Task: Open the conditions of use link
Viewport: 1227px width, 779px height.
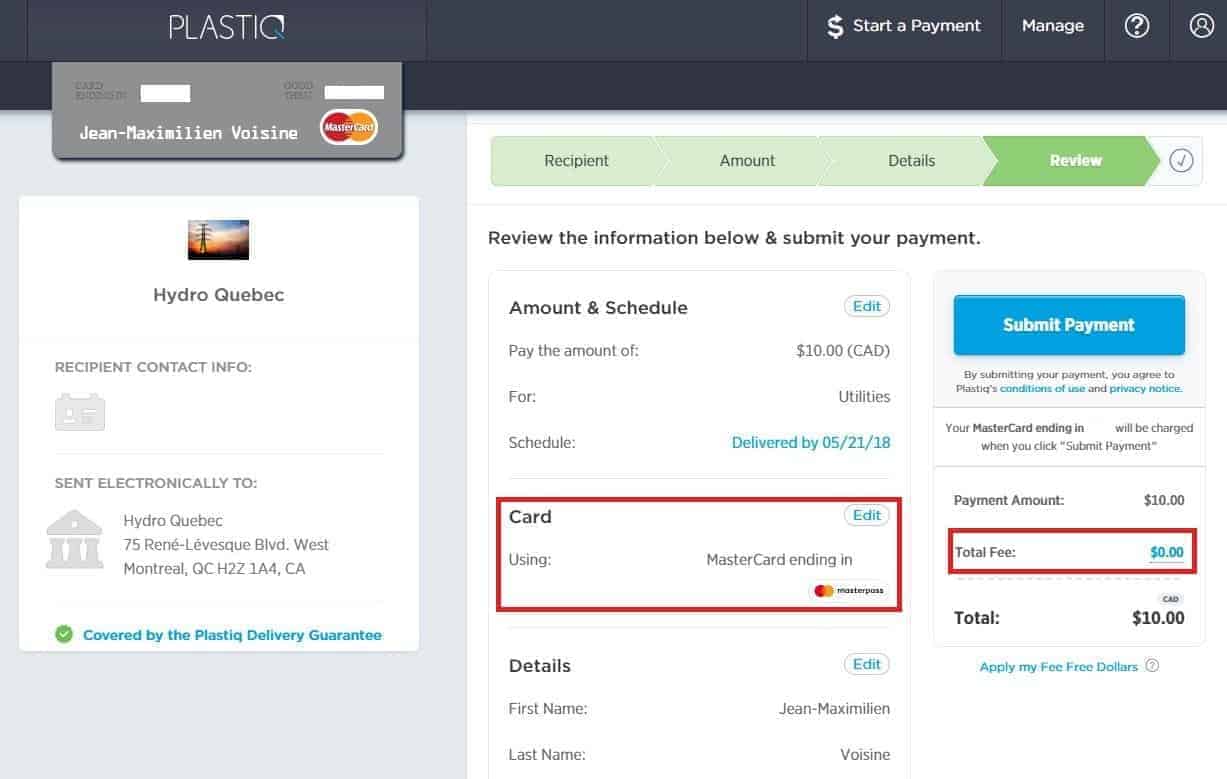Action: (1042, 388)
